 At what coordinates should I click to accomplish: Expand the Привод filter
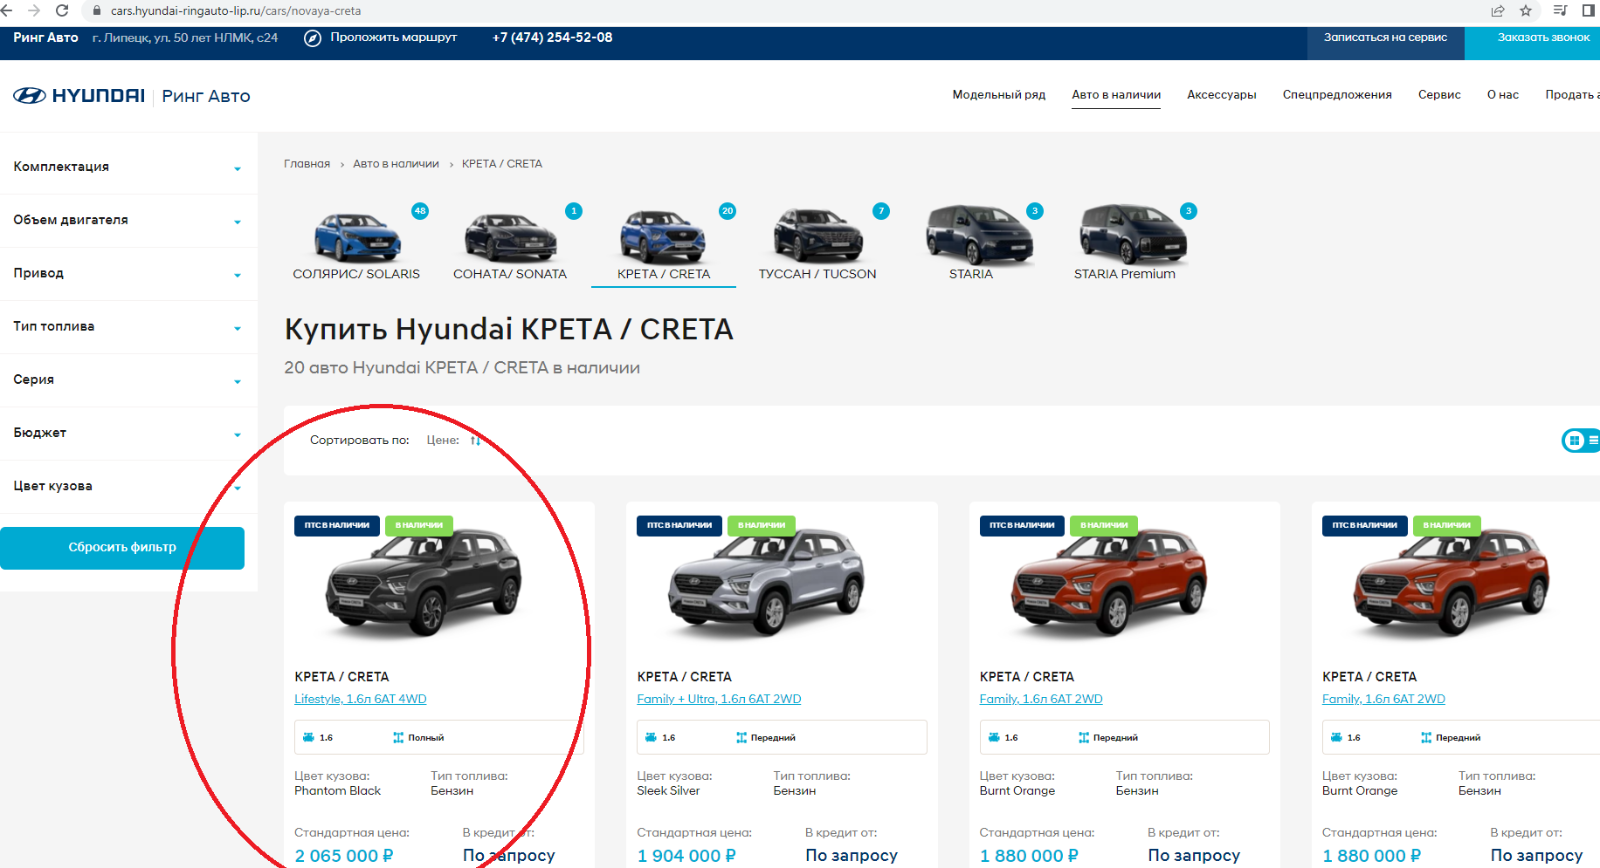click(x=128, y=273)
